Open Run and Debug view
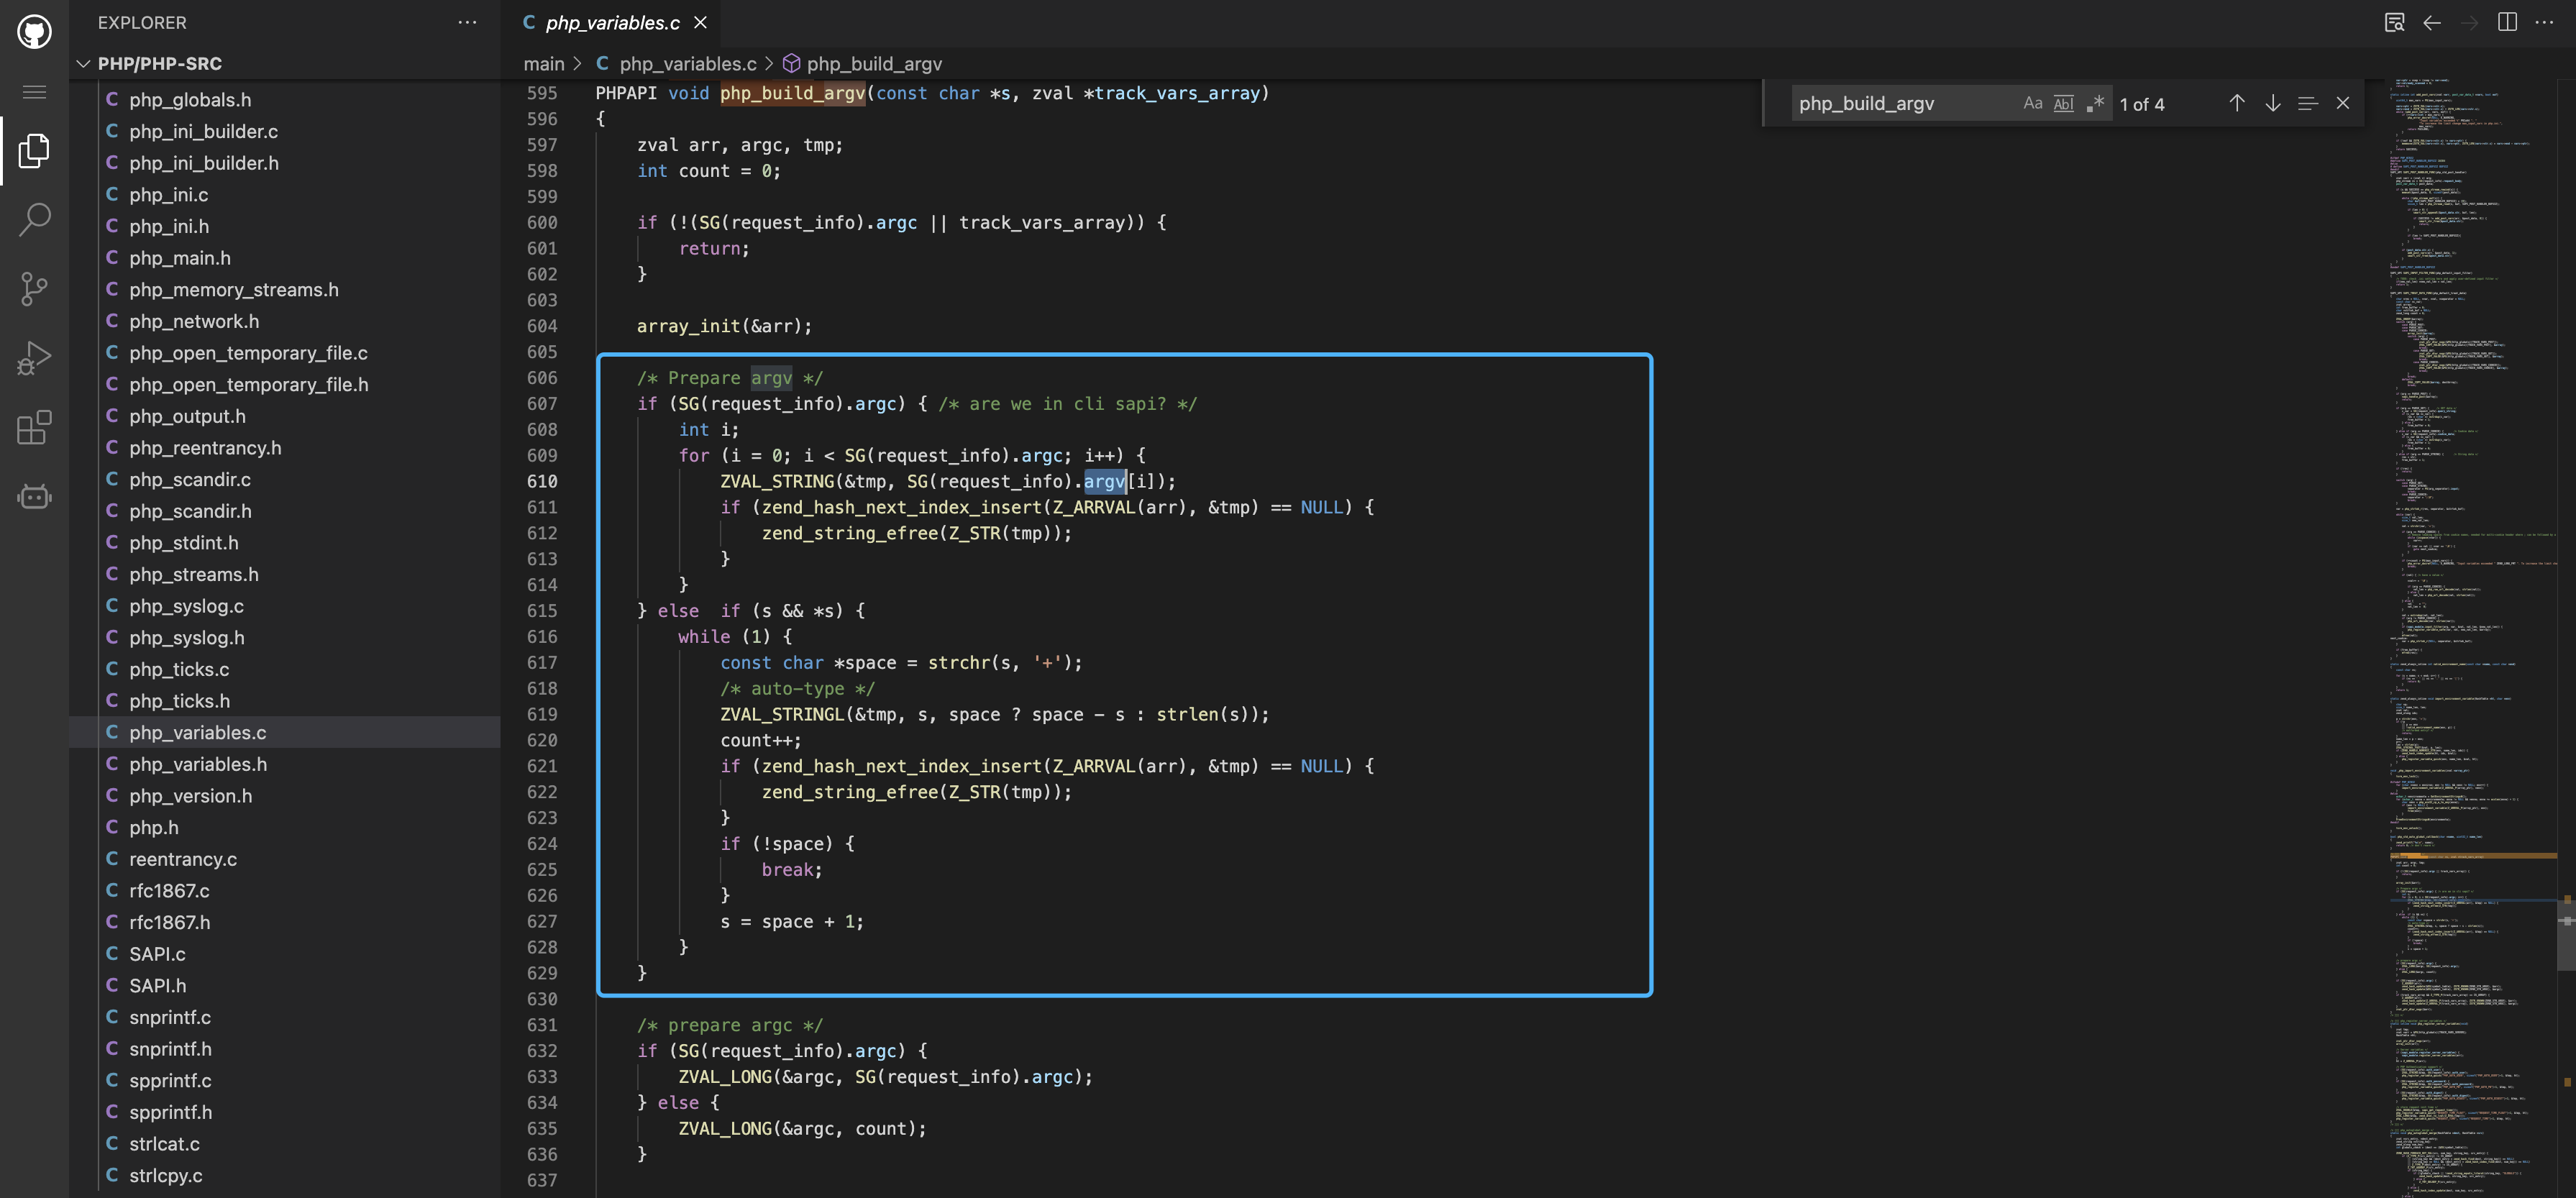The width and height of the screenshot is (2576, 1198). pos(34,358)
